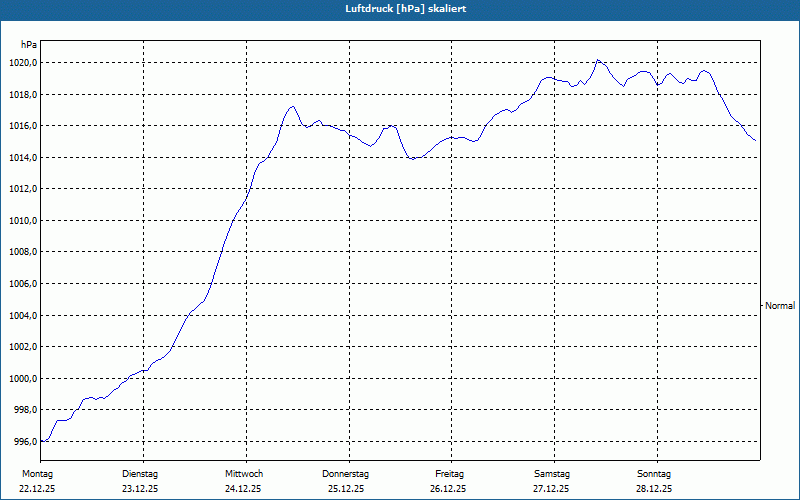Click the pressure curve's highest peak on Samstag

click(x=598, y=60)
